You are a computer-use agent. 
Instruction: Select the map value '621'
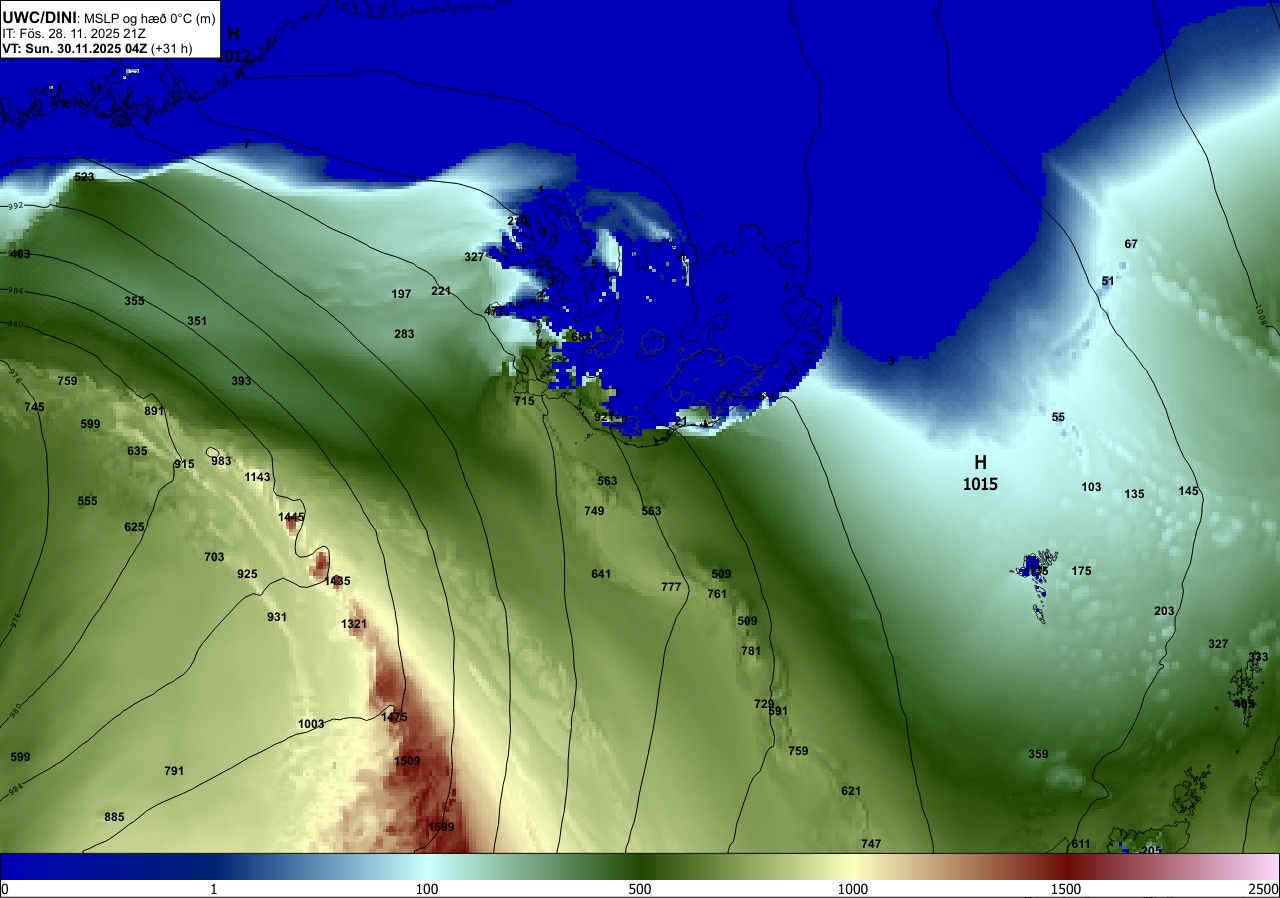pyautogui.click(x=851, y=791)
